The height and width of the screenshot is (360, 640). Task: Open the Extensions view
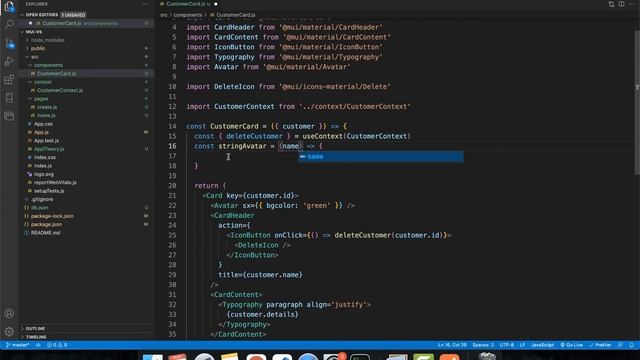(x=9, y=80)
